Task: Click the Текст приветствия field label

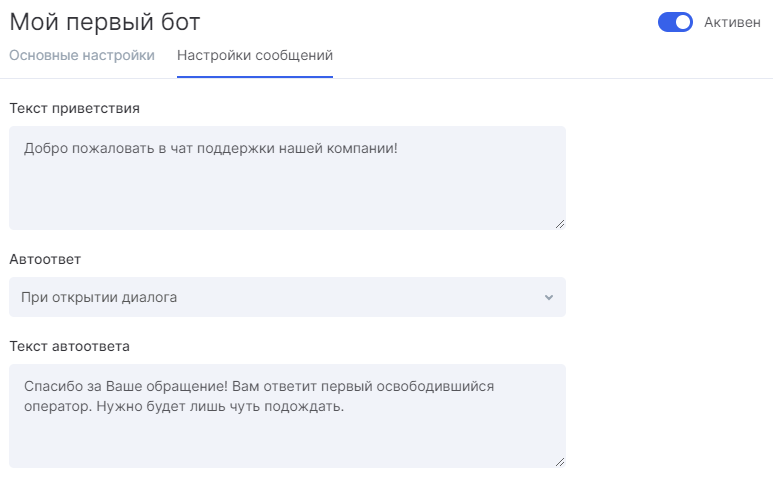Action: [74, 108]
